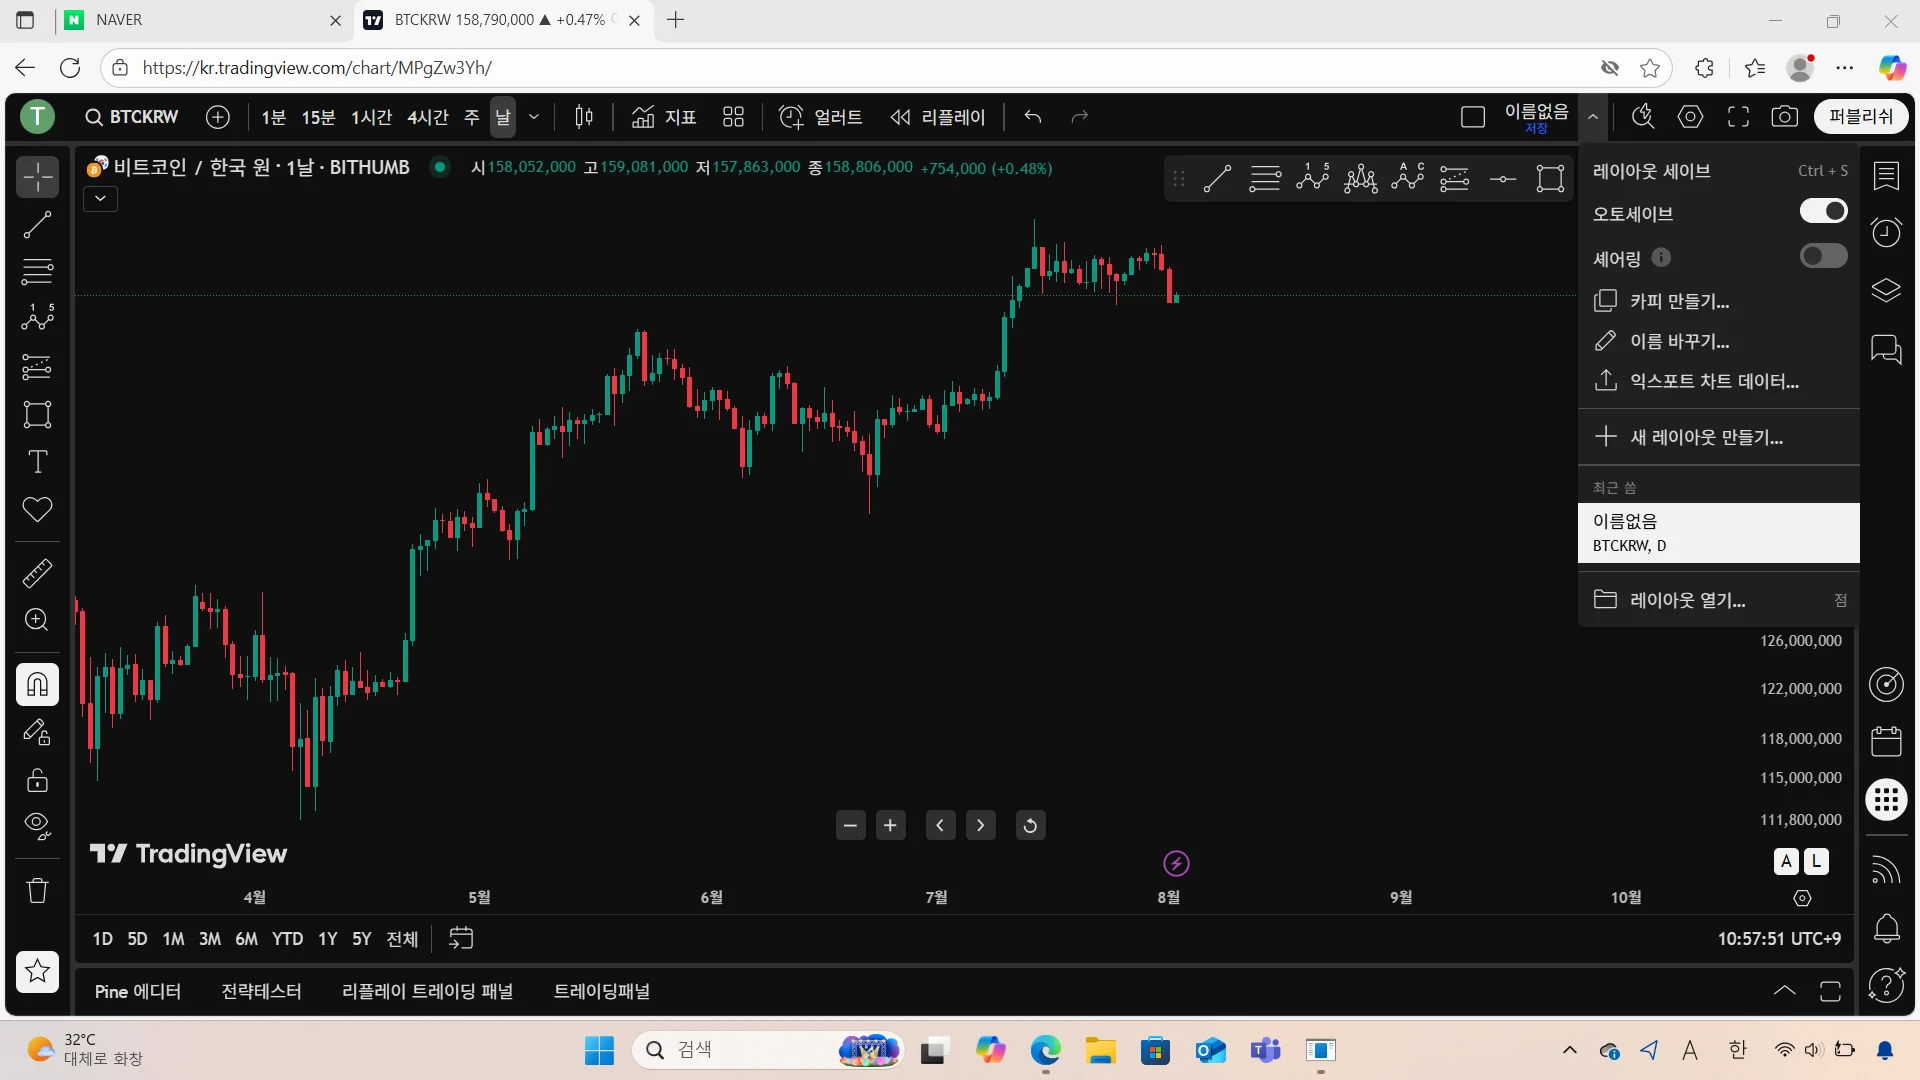Collapse the layout menu chevron

click(1593, 117)
